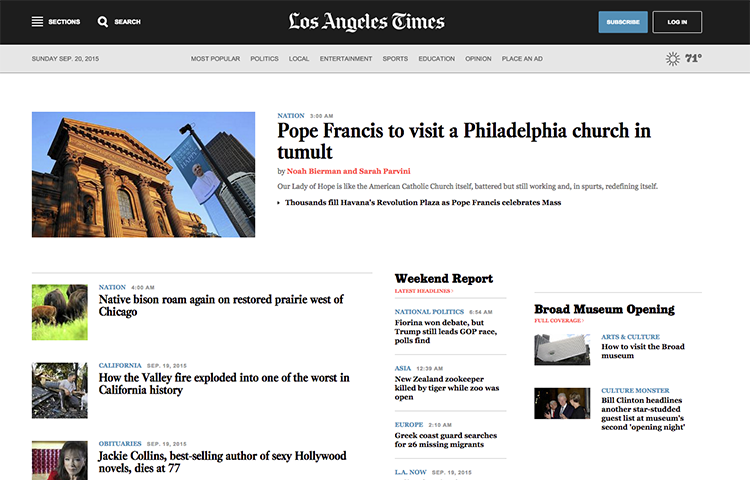Open the Broad Museum Opening heading
The image size is (750, 480).
[605, 309]
